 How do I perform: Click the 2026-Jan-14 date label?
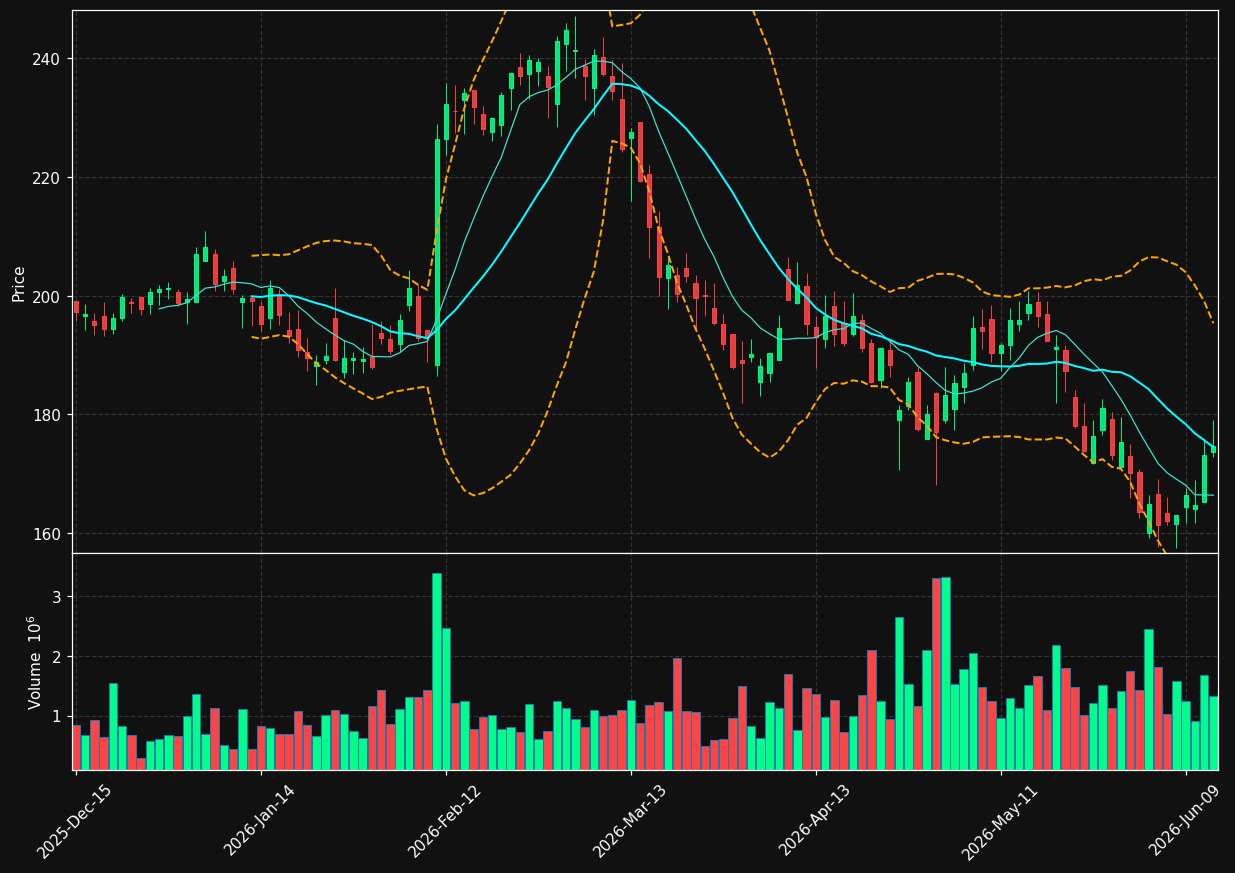click(x=260, y=820)
